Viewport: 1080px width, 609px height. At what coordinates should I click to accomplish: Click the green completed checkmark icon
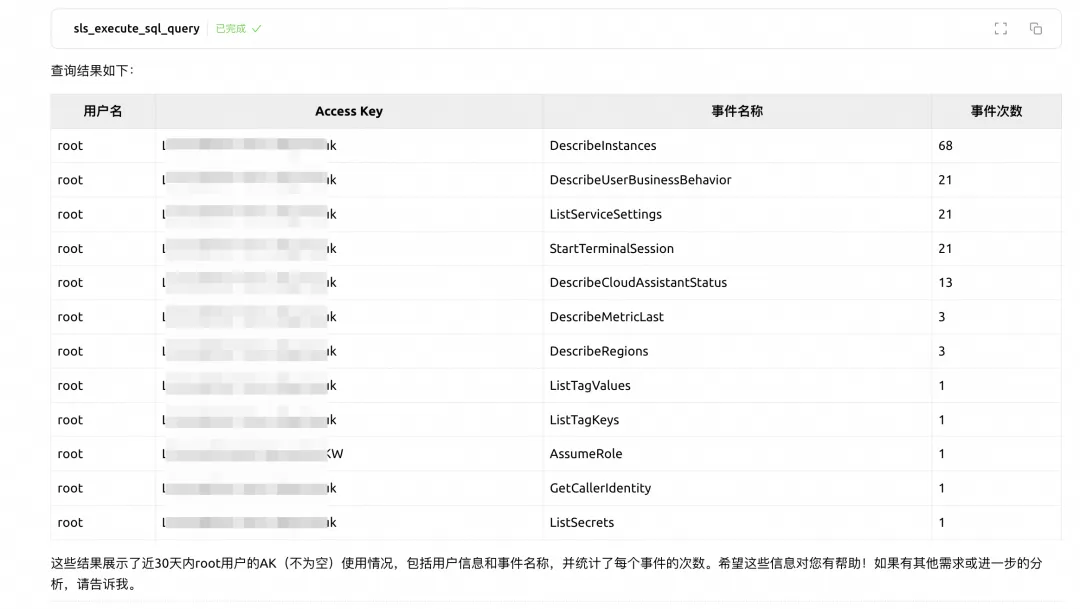click(x=257, y=29)
